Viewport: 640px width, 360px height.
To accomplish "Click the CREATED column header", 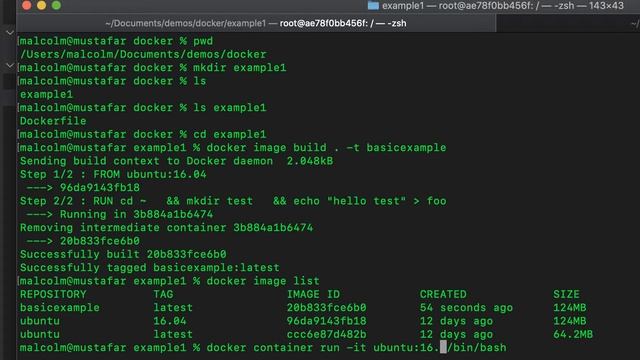I will [x=443, y=294].
